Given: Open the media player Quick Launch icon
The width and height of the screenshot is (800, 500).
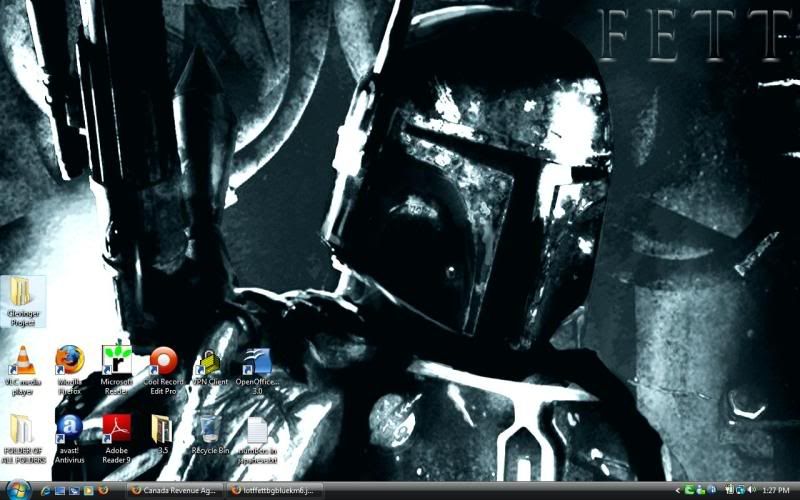Looking at the screenshot, I should click(x=88, y=491).
